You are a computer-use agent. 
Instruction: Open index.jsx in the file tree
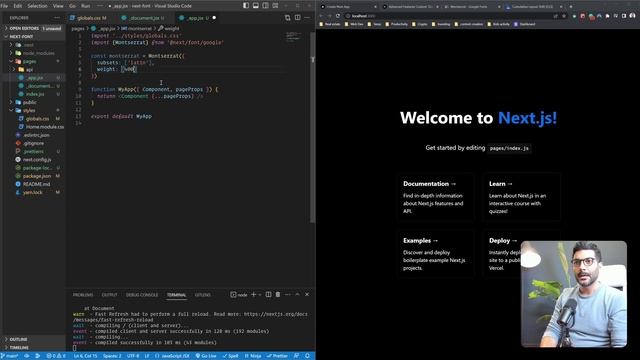[35, 94]
